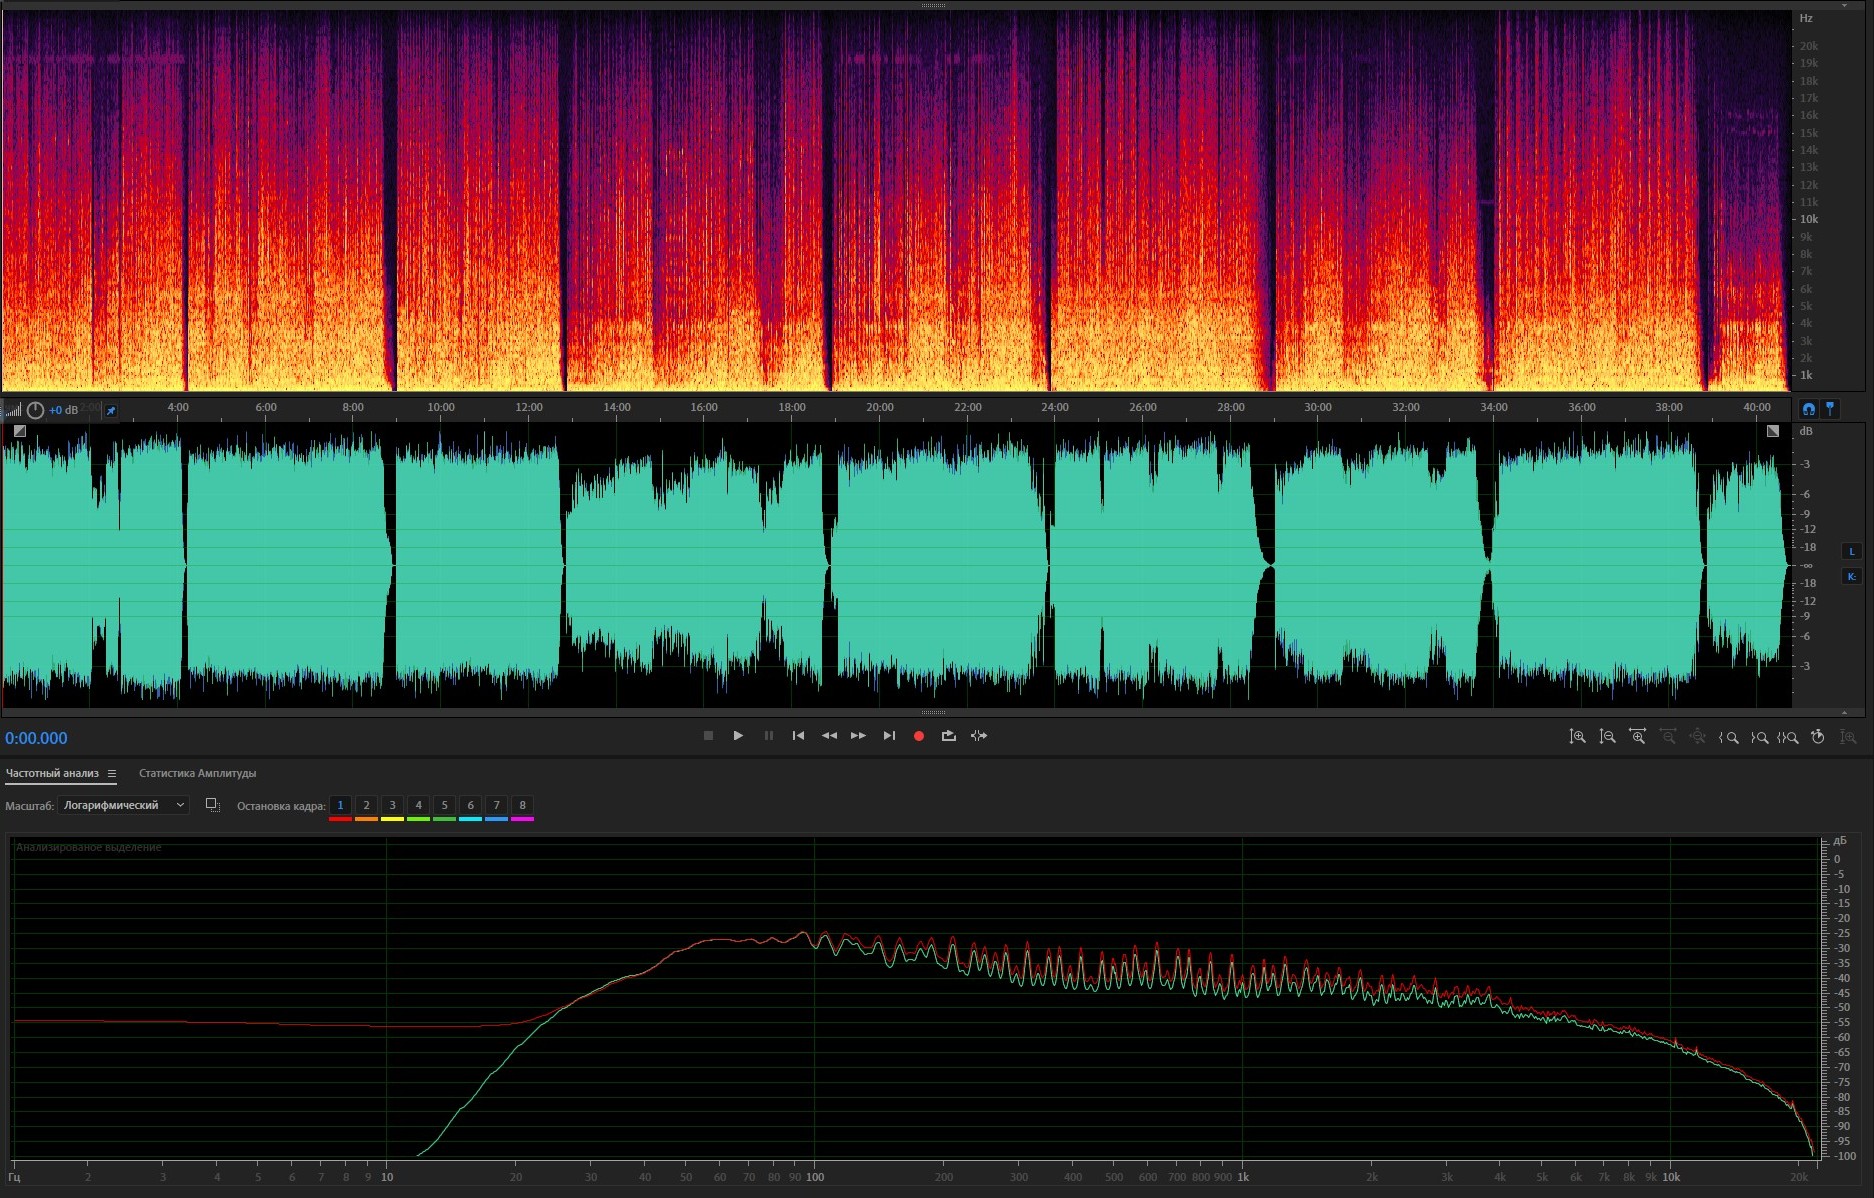Open the Частотный анализ panel menu
Image resolution: width=1874 pixels, height=1198 pixels.
pyautogui.click(x=112, y=773)
